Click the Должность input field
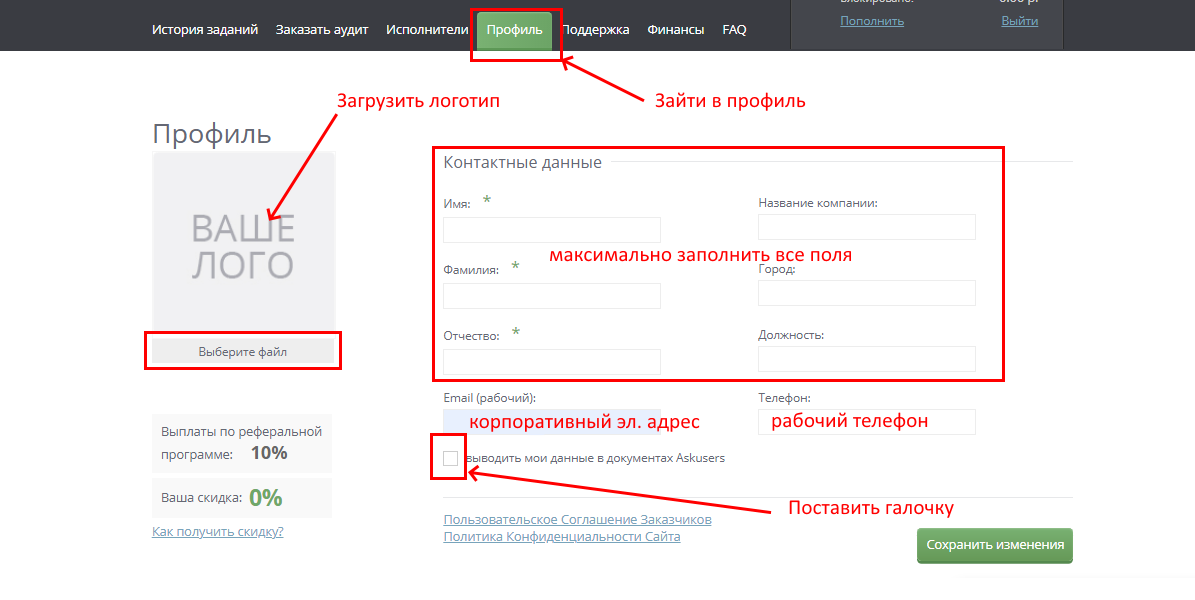 [x=867, y=359]
